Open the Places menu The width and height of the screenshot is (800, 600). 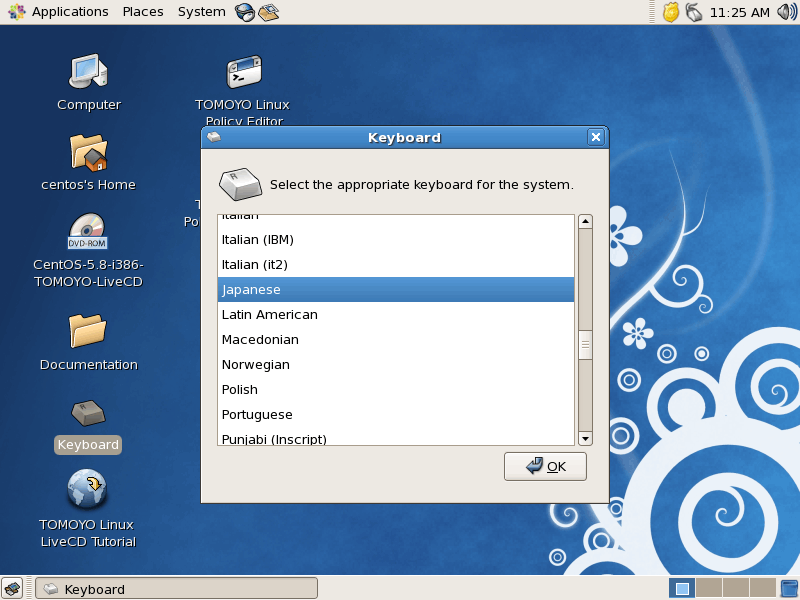click(143, 12)
